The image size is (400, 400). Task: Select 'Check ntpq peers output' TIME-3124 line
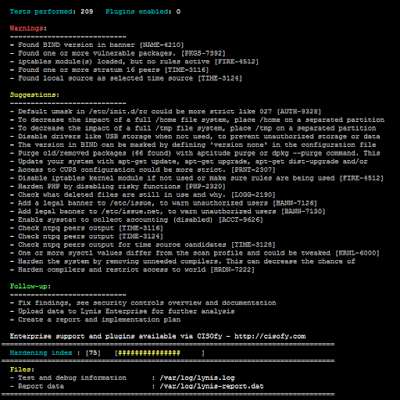point(87,236)
